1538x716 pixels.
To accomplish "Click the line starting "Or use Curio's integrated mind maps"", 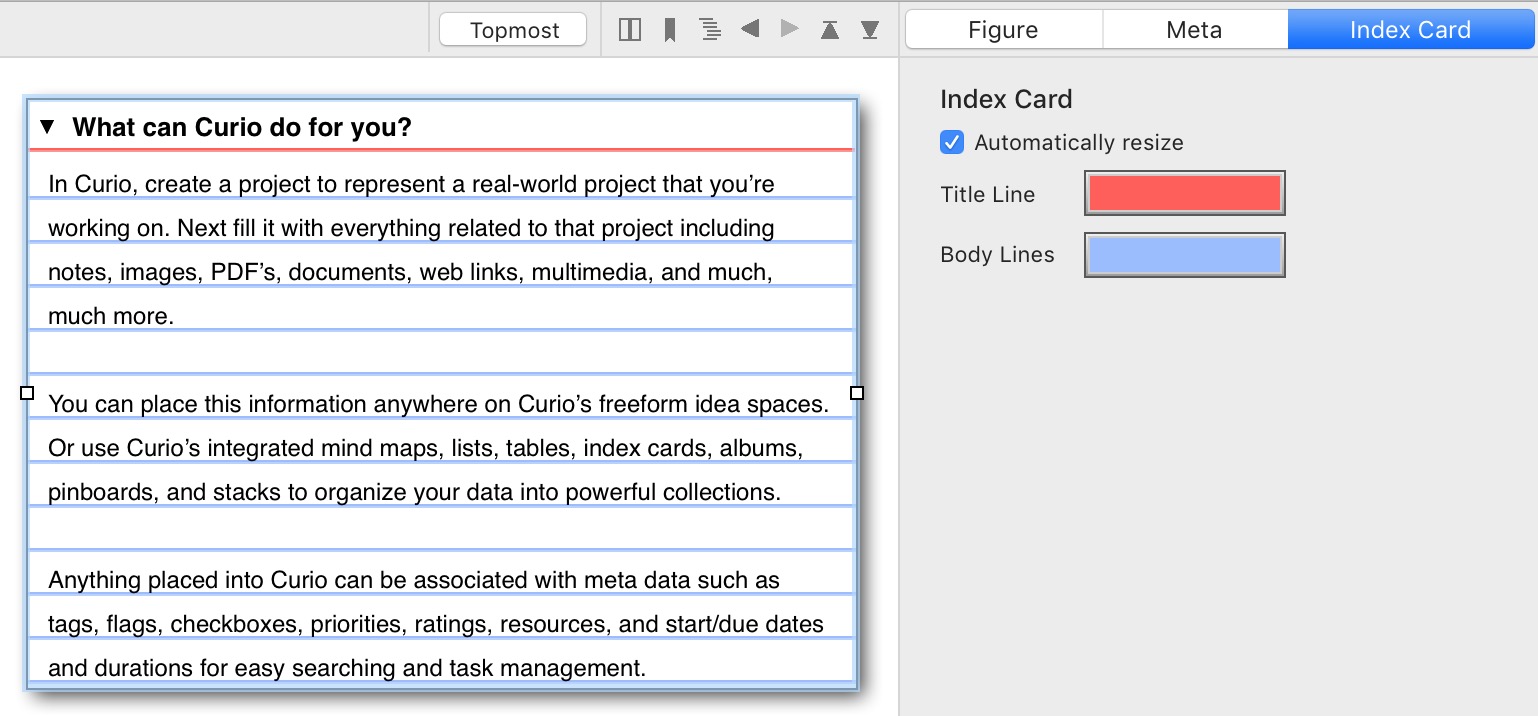I will click(x=425, y=448).
